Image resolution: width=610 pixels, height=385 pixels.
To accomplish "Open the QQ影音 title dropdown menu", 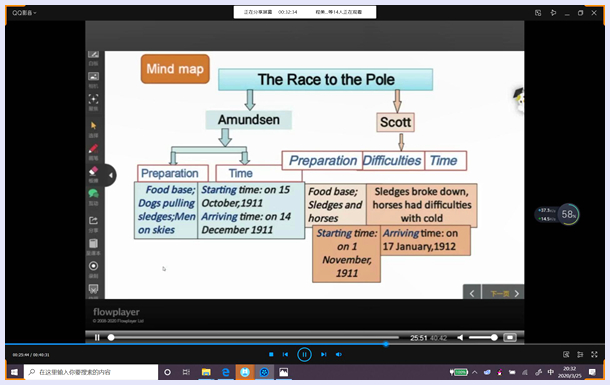I will click(24, 13).
